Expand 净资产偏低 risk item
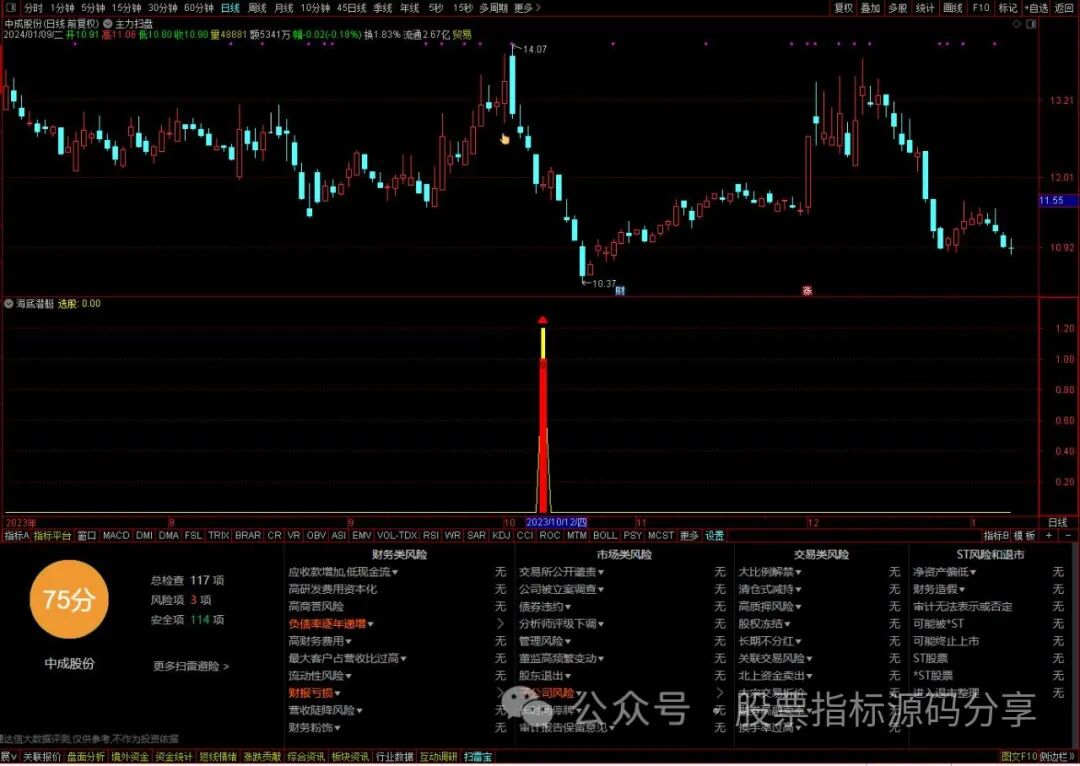This screenshot has height=766, width=1080. point(944,572)
